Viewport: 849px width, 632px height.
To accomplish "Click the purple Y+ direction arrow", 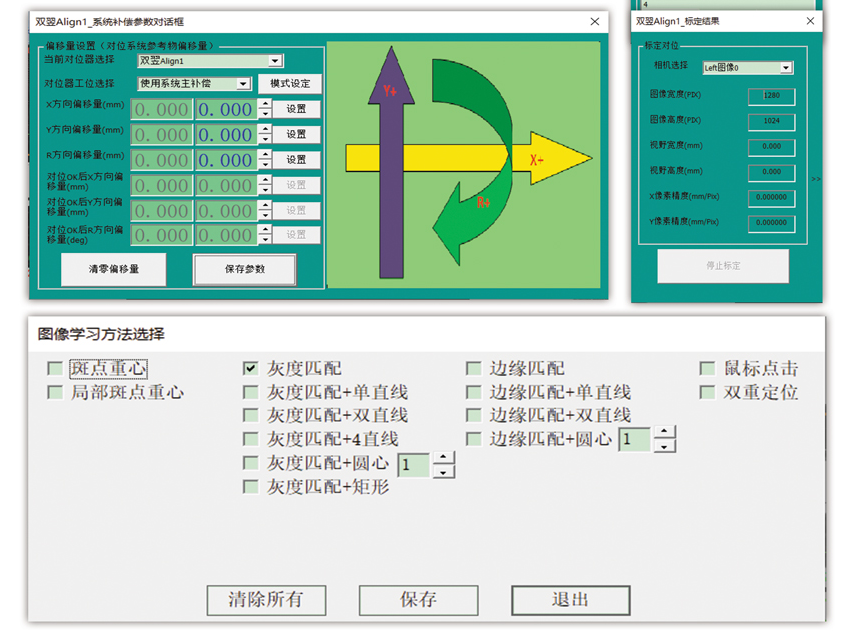I will (x=390, y=180).
